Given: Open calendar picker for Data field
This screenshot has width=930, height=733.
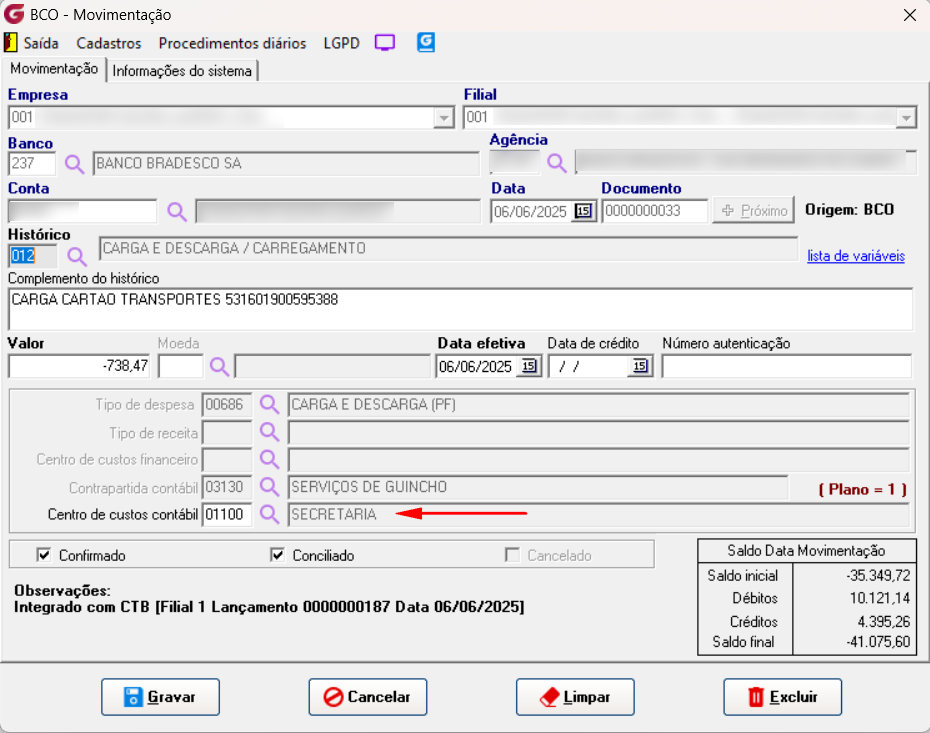Looking at the screenshot, I should click(584, 211).
